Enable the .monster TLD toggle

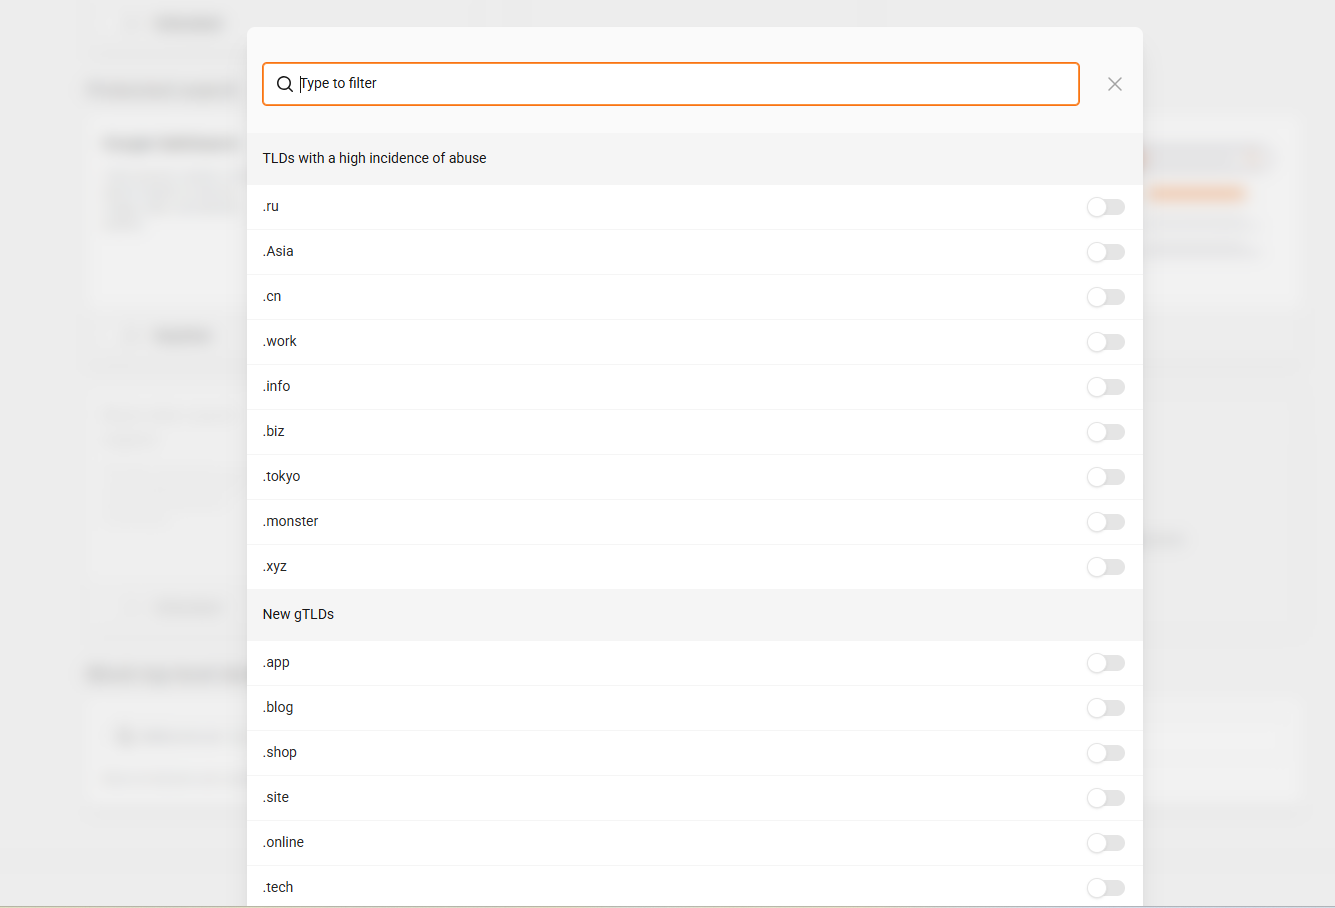[1105, 522]
